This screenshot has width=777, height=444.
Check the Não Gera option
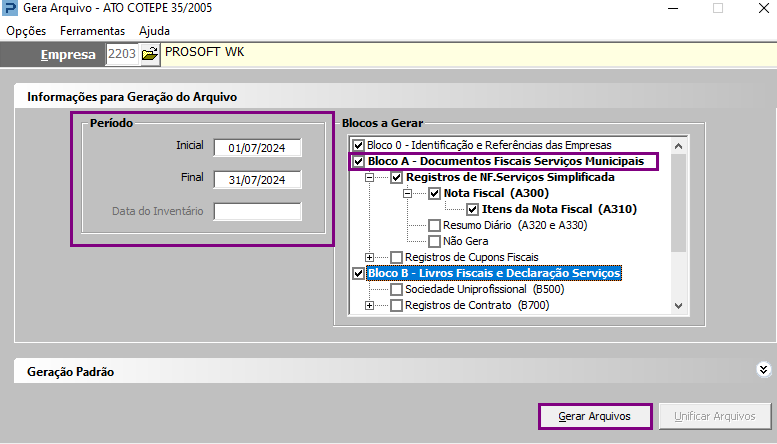(x=435, y=241)
